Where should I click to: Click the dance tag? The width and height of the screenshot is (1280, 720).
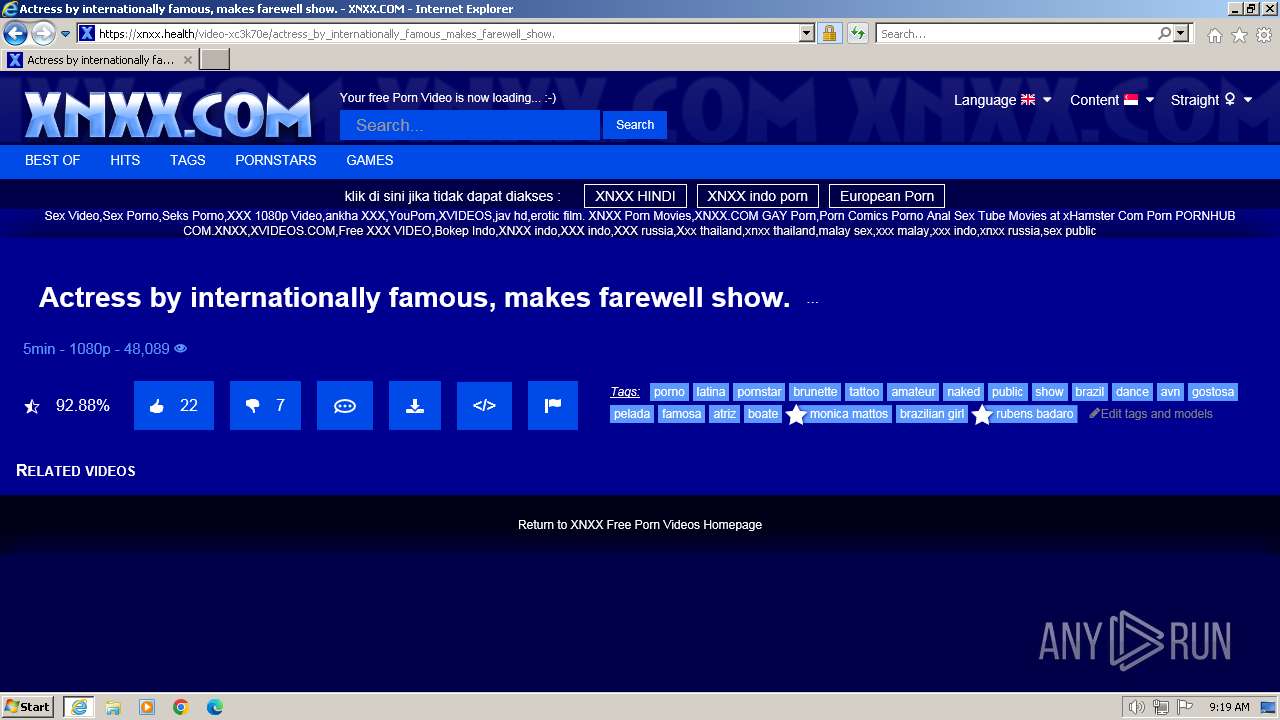(x=1132, y=392)
